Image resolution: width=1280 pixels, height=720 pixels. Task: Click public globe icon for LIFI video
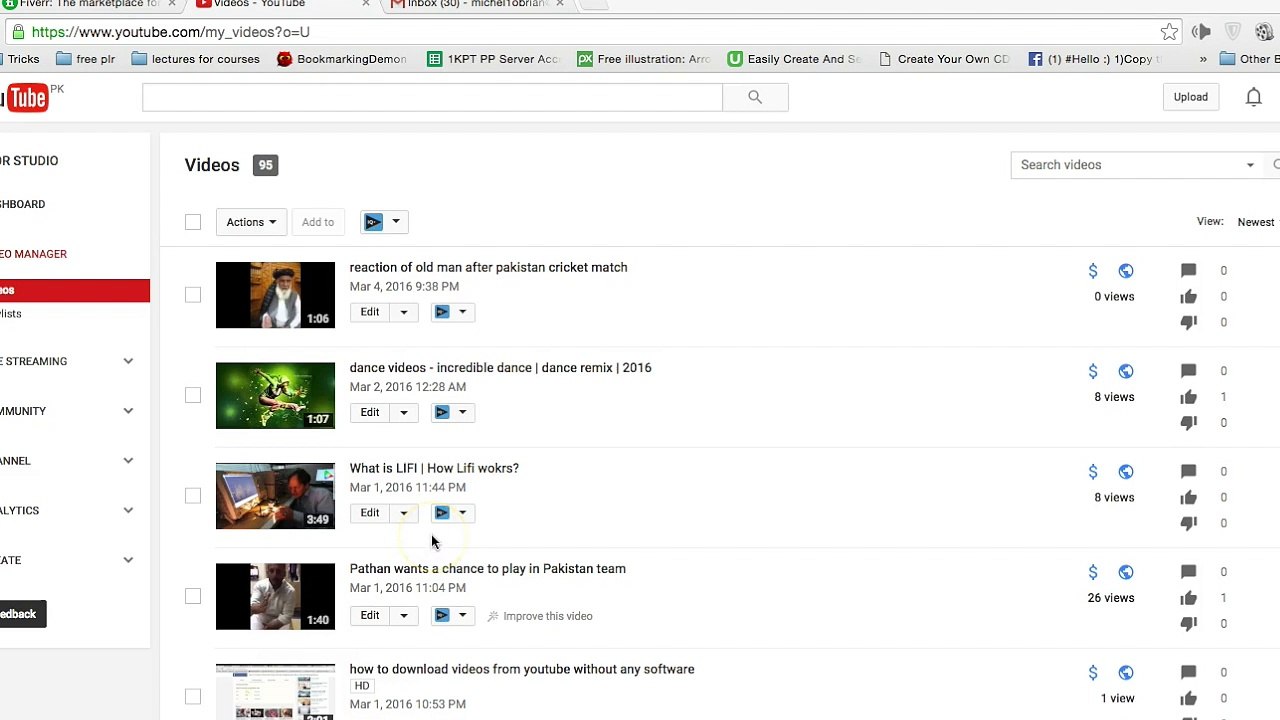1126,471
